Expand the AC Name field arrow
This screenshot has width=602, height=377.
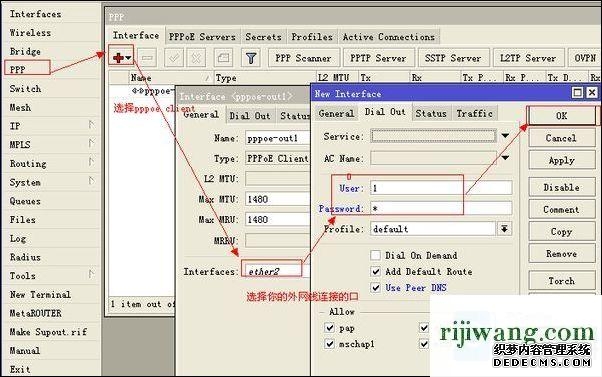pos(505,158)
